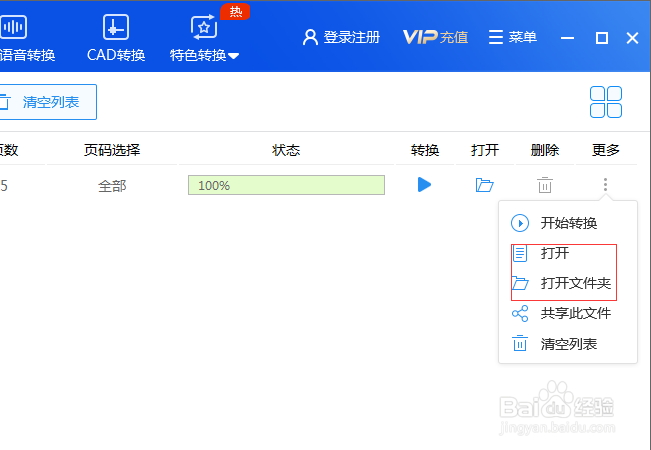Choose 共享此文件 from the popup menu
The image size is (651, 450).
[x=561, y=314]
